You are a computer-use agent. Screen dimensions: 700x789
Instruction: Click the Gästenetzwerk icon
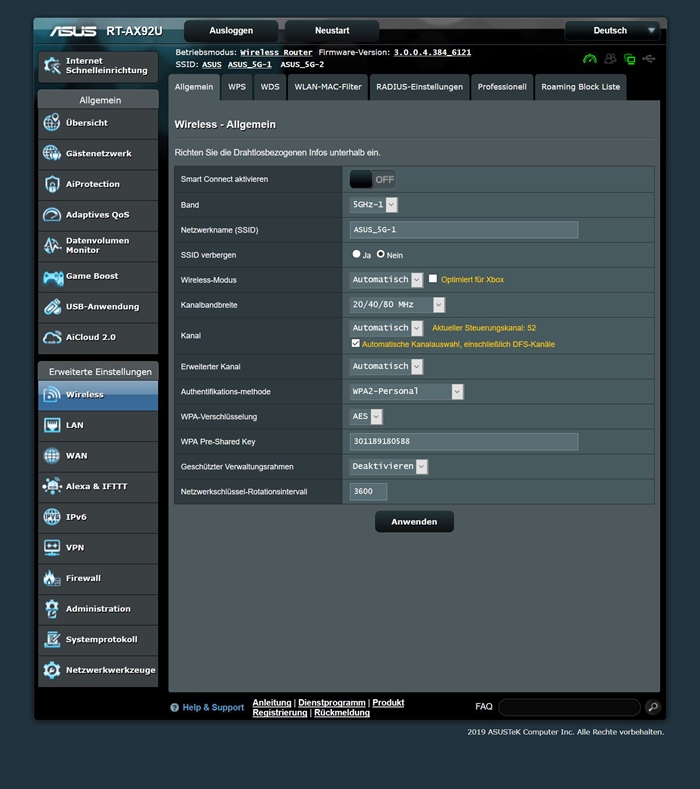(x=52, y=153)
